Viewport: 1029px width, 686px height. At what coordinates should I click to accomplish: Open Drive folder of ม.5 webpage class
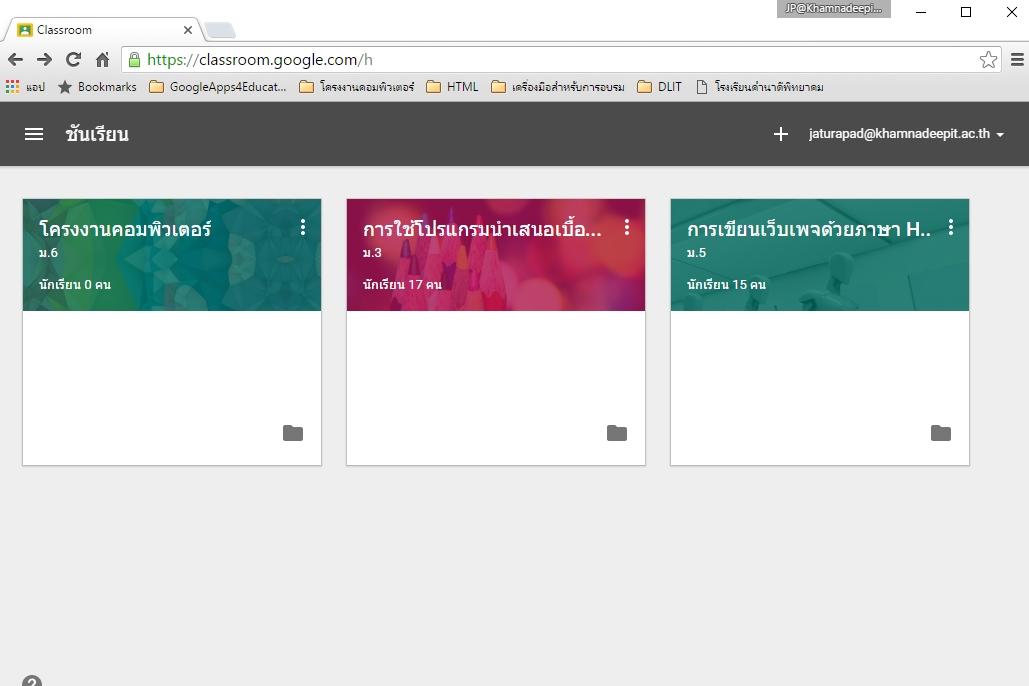click(x=940, y=433)
